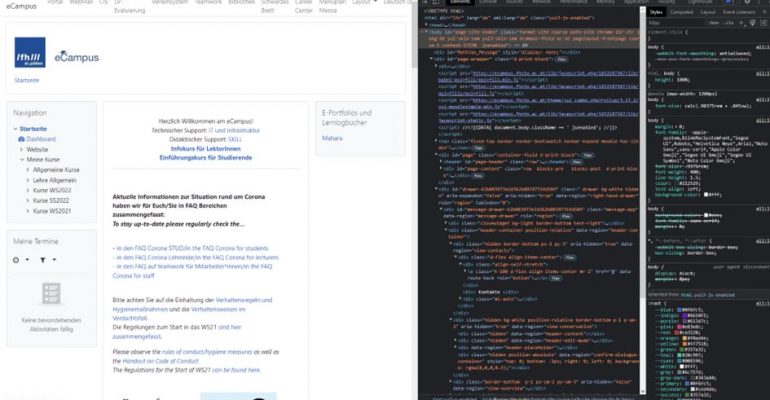Open Einführungskurs für Studierende link
770x400 pixels.
click(206, 158)
